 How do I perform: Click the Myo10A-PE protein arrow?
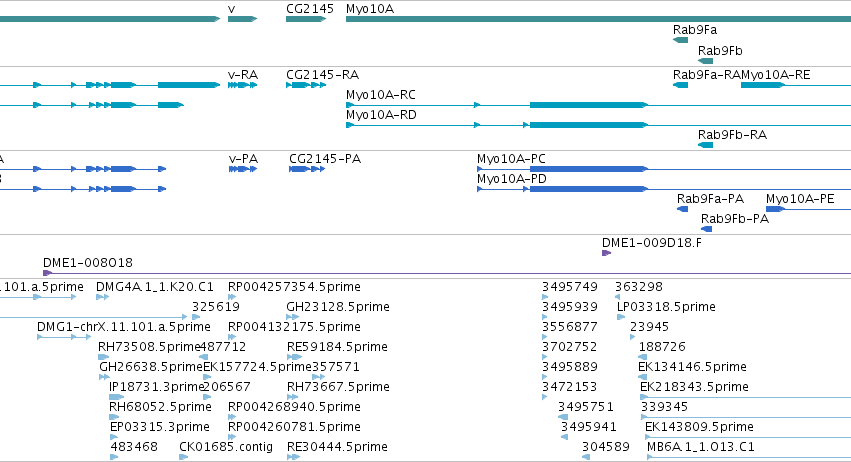(x=776, y=209)
